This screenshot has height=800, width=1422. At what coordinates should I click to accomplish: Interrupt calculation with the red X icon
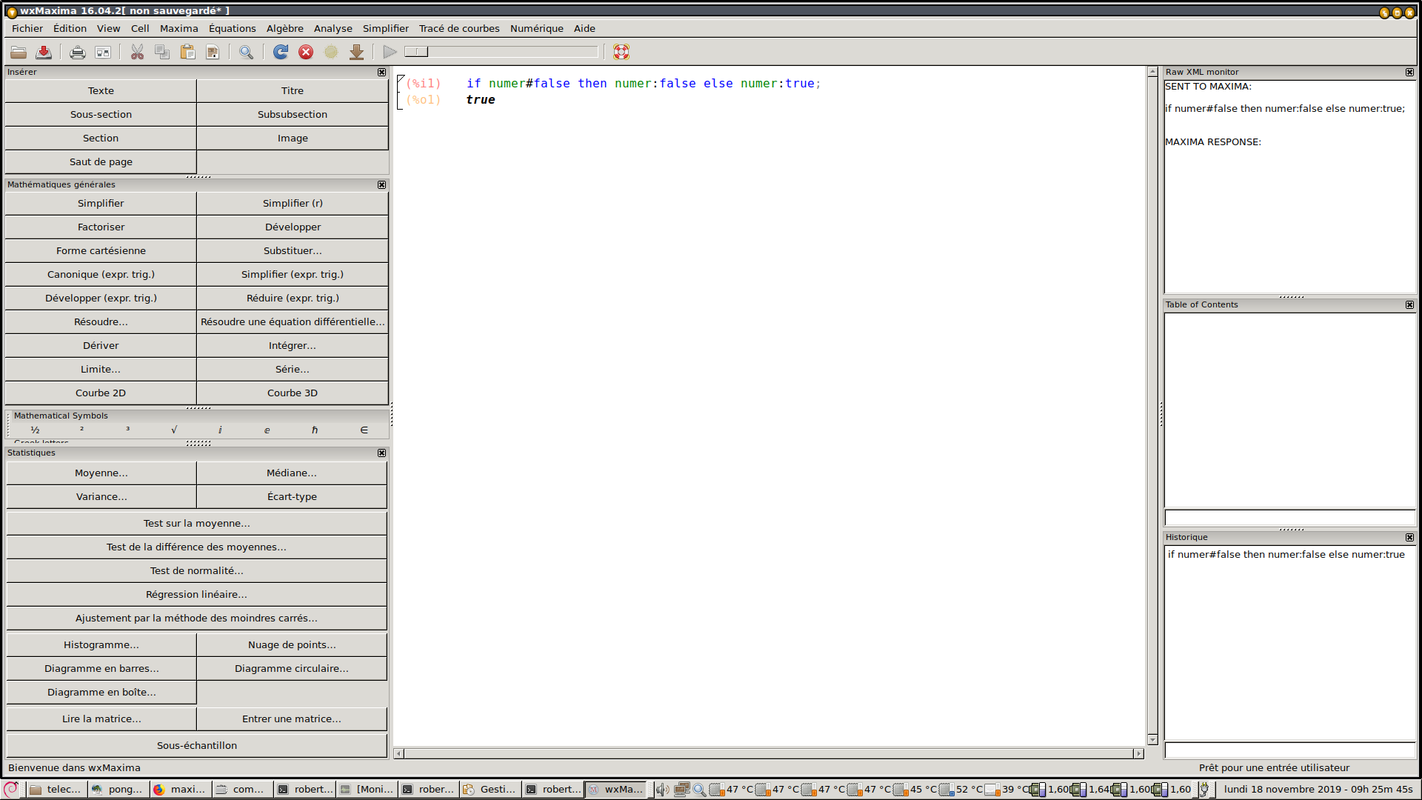(x=306, y=52)
